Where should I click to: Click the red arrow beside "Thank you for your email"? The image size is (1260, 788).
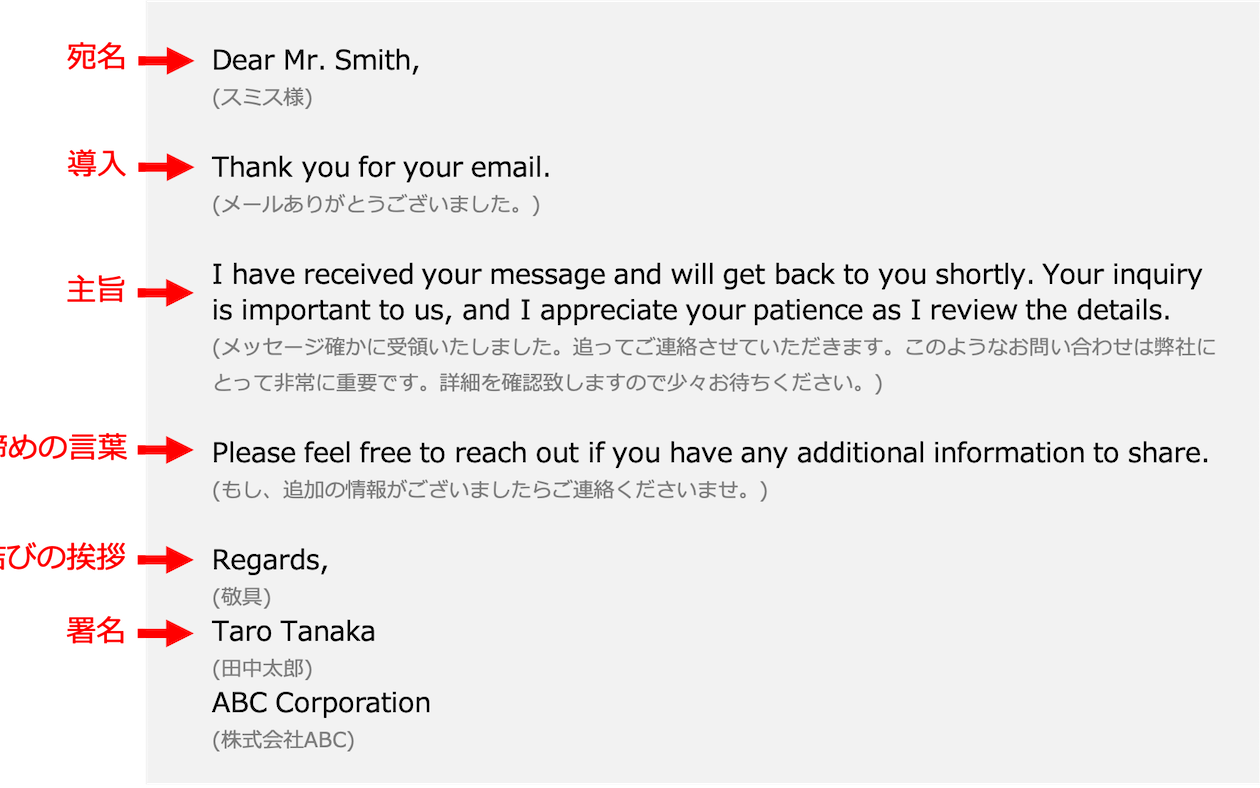point(130,167)
